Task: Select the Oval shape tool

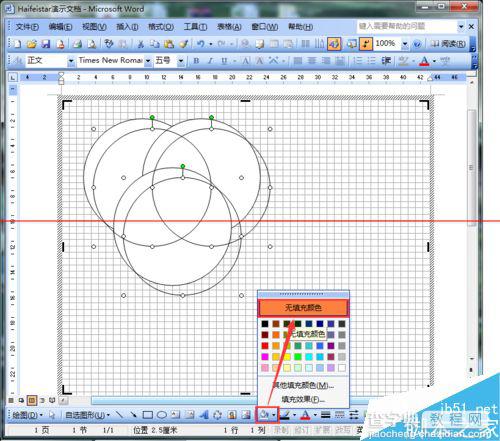Action: click(162, 415)
